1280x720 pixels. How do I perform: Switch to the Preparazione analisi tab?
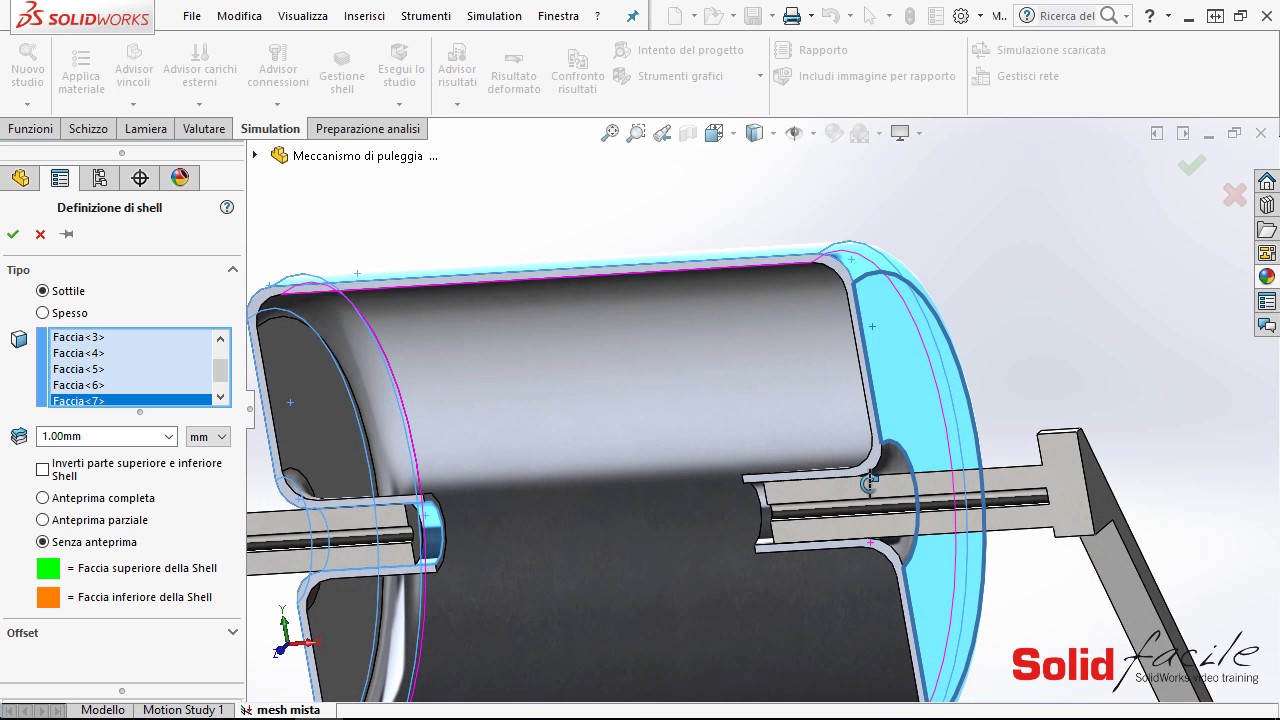click(368, 129)
